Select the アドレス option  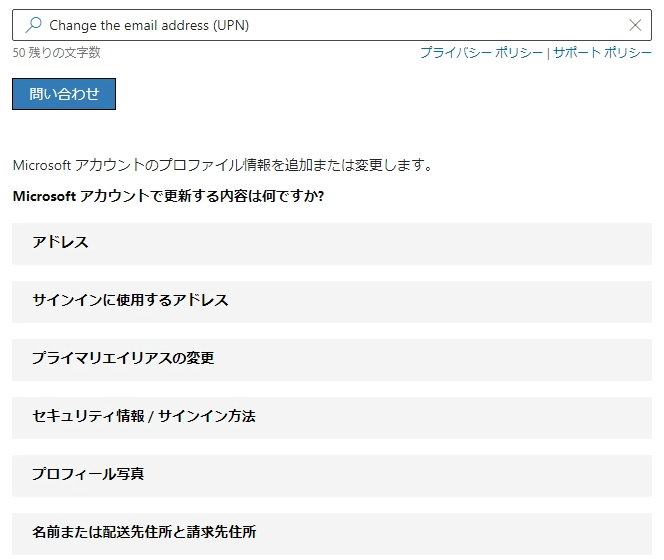[332, 244]
